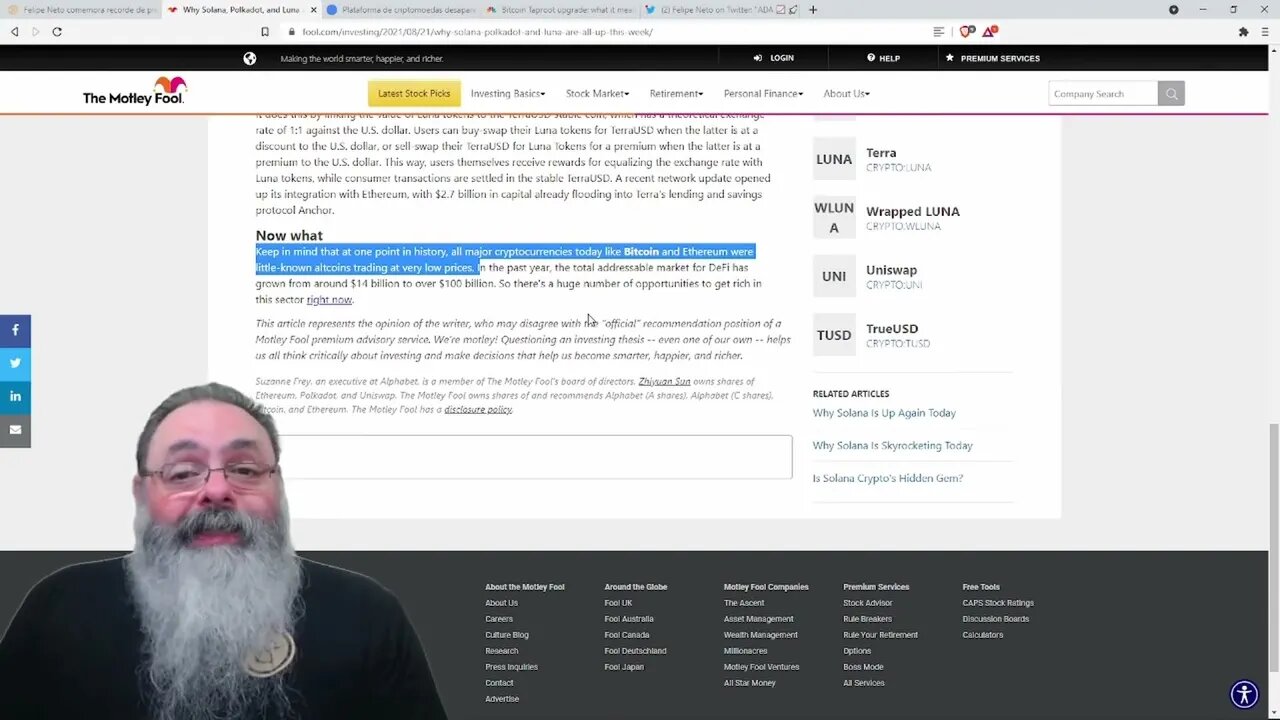The height and width of the screenshot is (720, 1280).
Task: Share the article by email
Action: (x=15, y=430)
